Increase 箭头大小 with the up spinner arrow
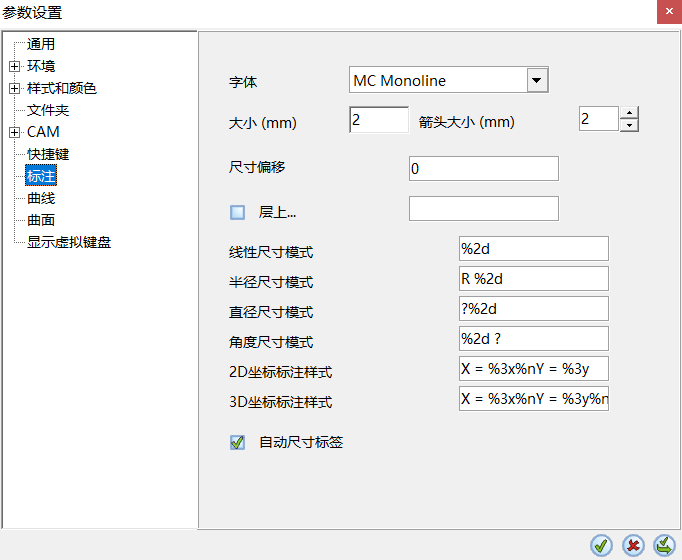 (x=629, y=113)
